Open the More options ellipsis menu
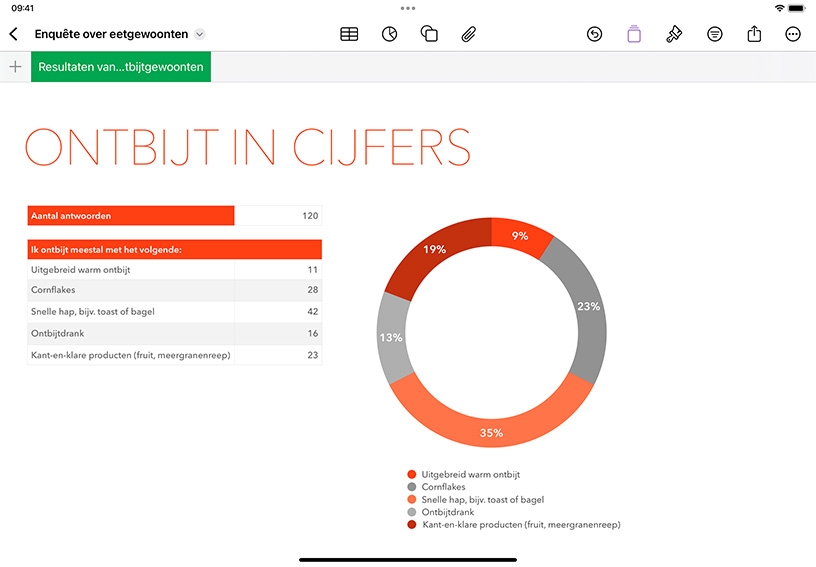The image size is (816, 567). click(793, 34)
